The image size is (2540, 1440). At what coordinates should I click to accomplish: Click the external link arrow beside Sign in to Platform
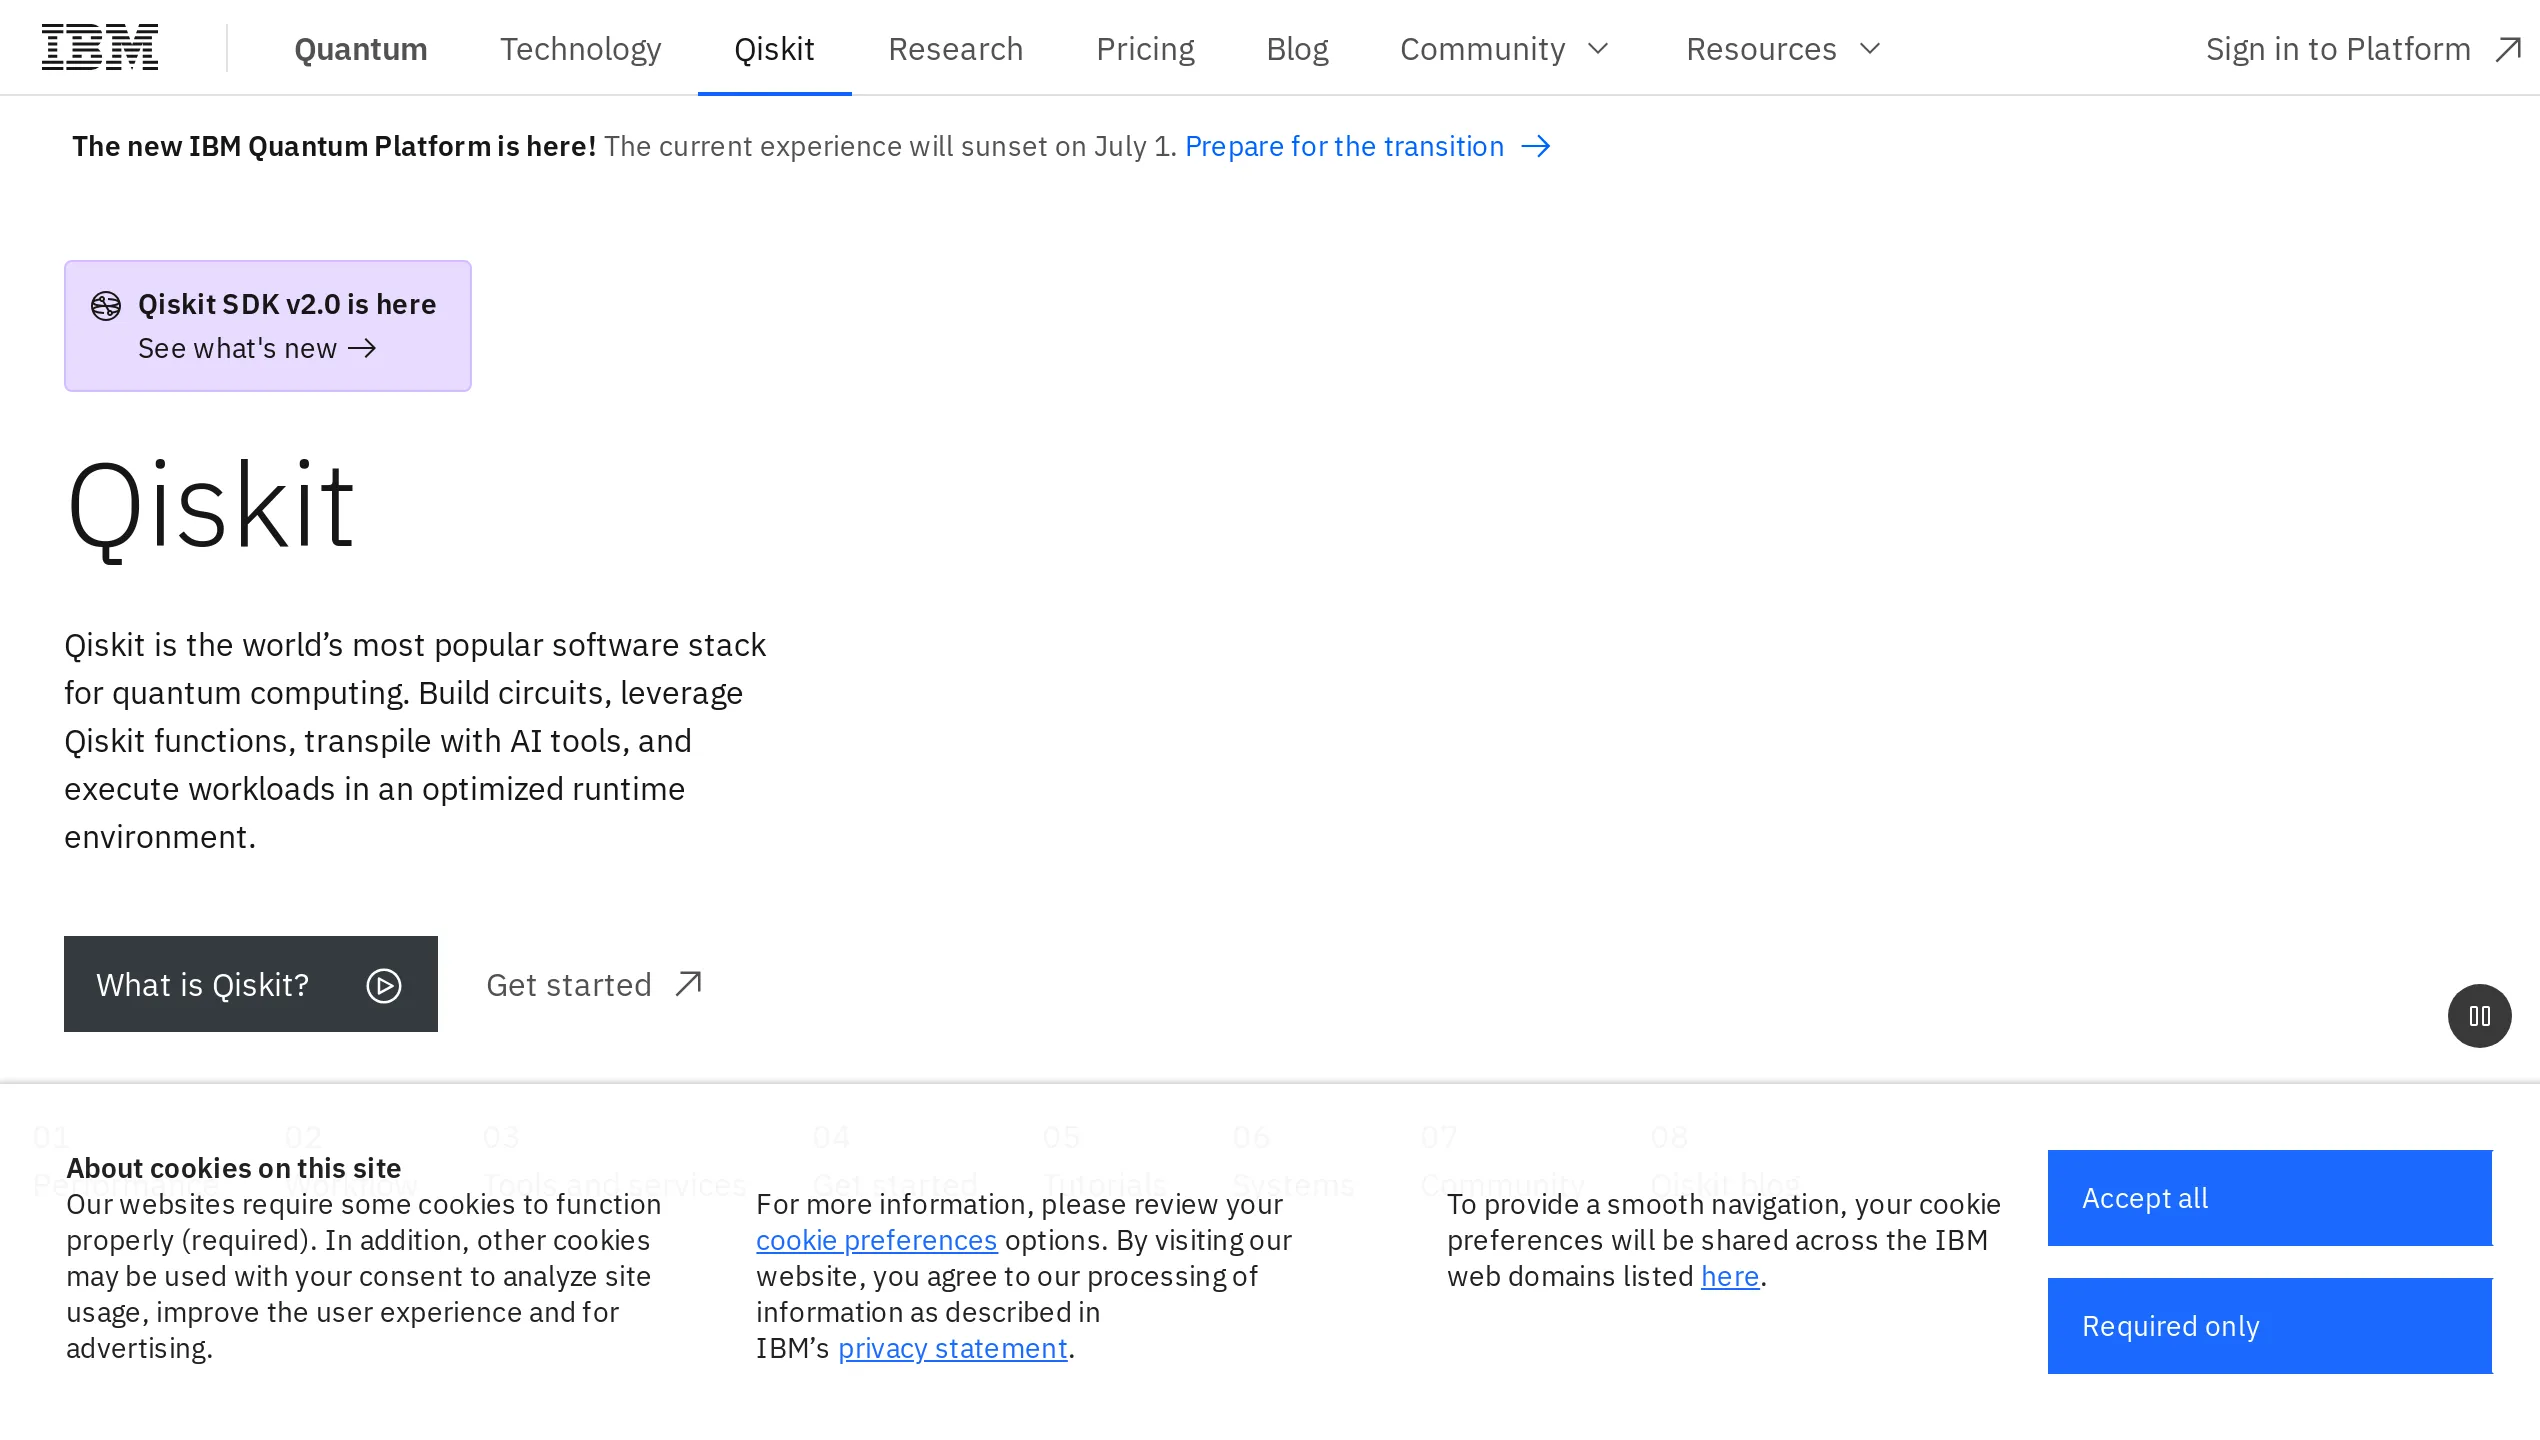[2506, 47]
